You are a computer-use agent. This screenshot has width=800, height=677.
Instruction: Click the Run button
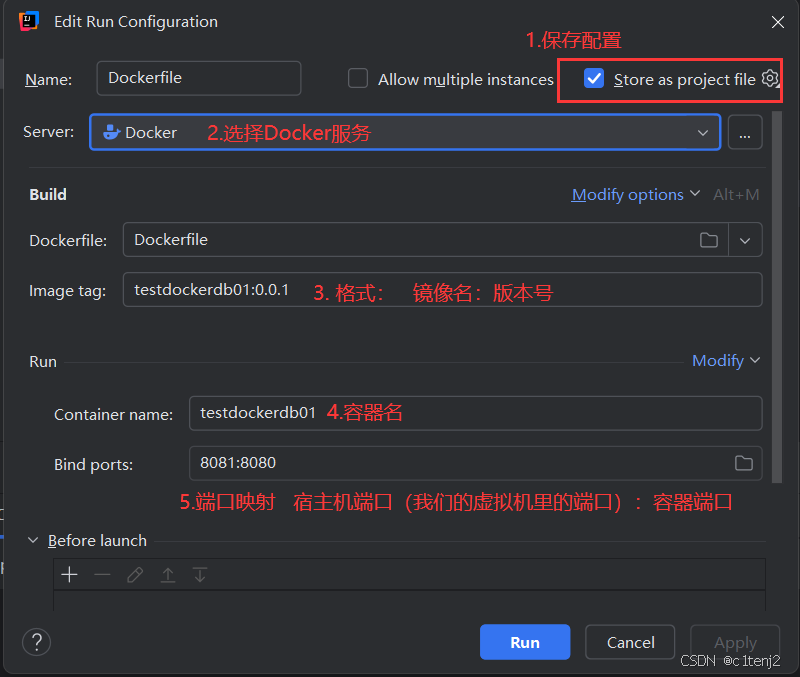[525, 642]
